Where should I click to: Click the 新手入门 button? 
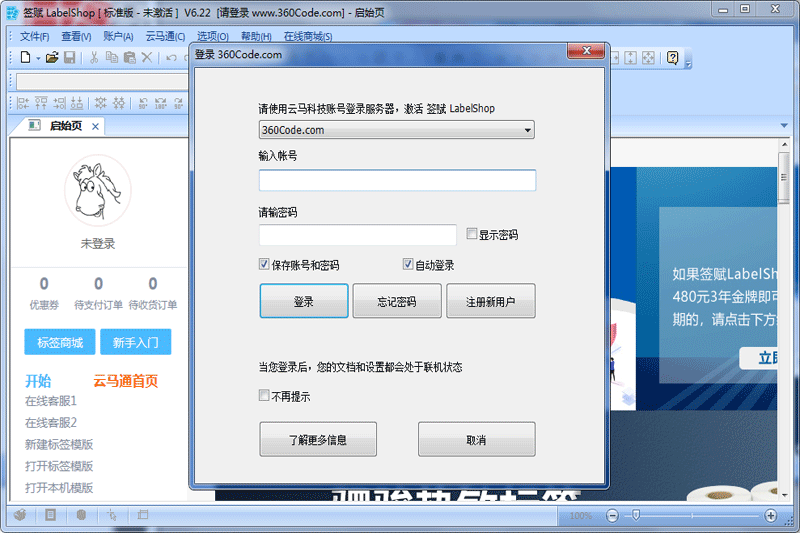coord(136,342)
